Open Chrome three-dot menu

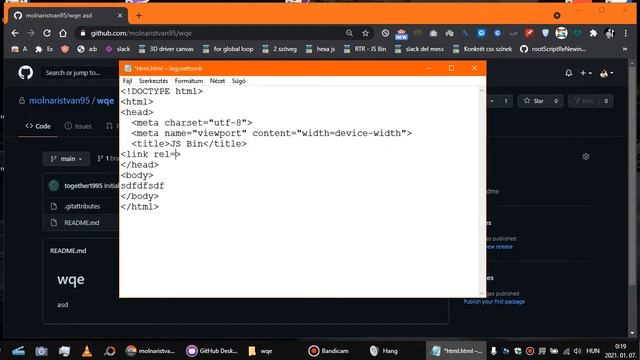click(x=625, y=33)
